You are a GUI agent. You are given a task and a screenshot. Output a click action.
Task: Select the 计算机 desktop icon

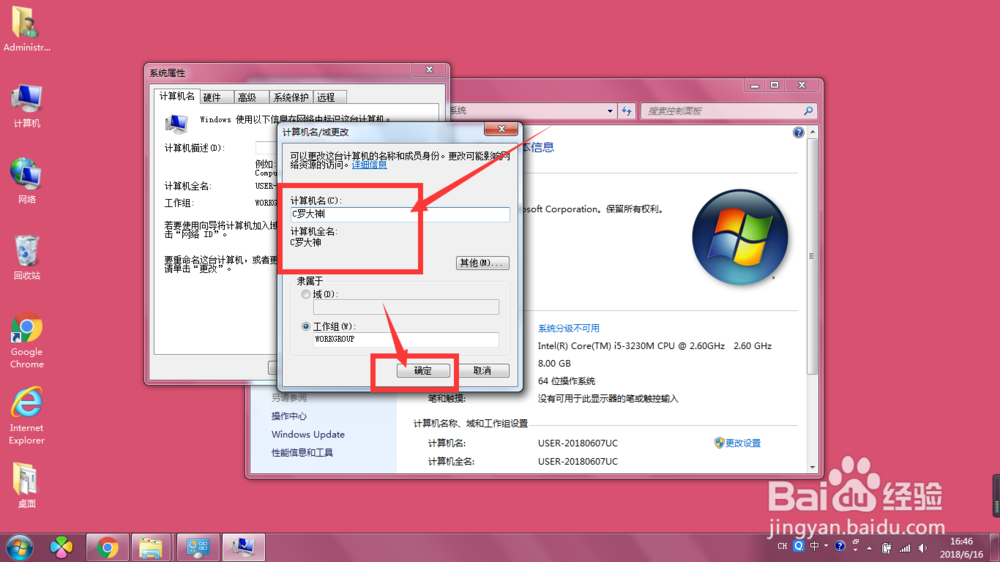(26, 106)
